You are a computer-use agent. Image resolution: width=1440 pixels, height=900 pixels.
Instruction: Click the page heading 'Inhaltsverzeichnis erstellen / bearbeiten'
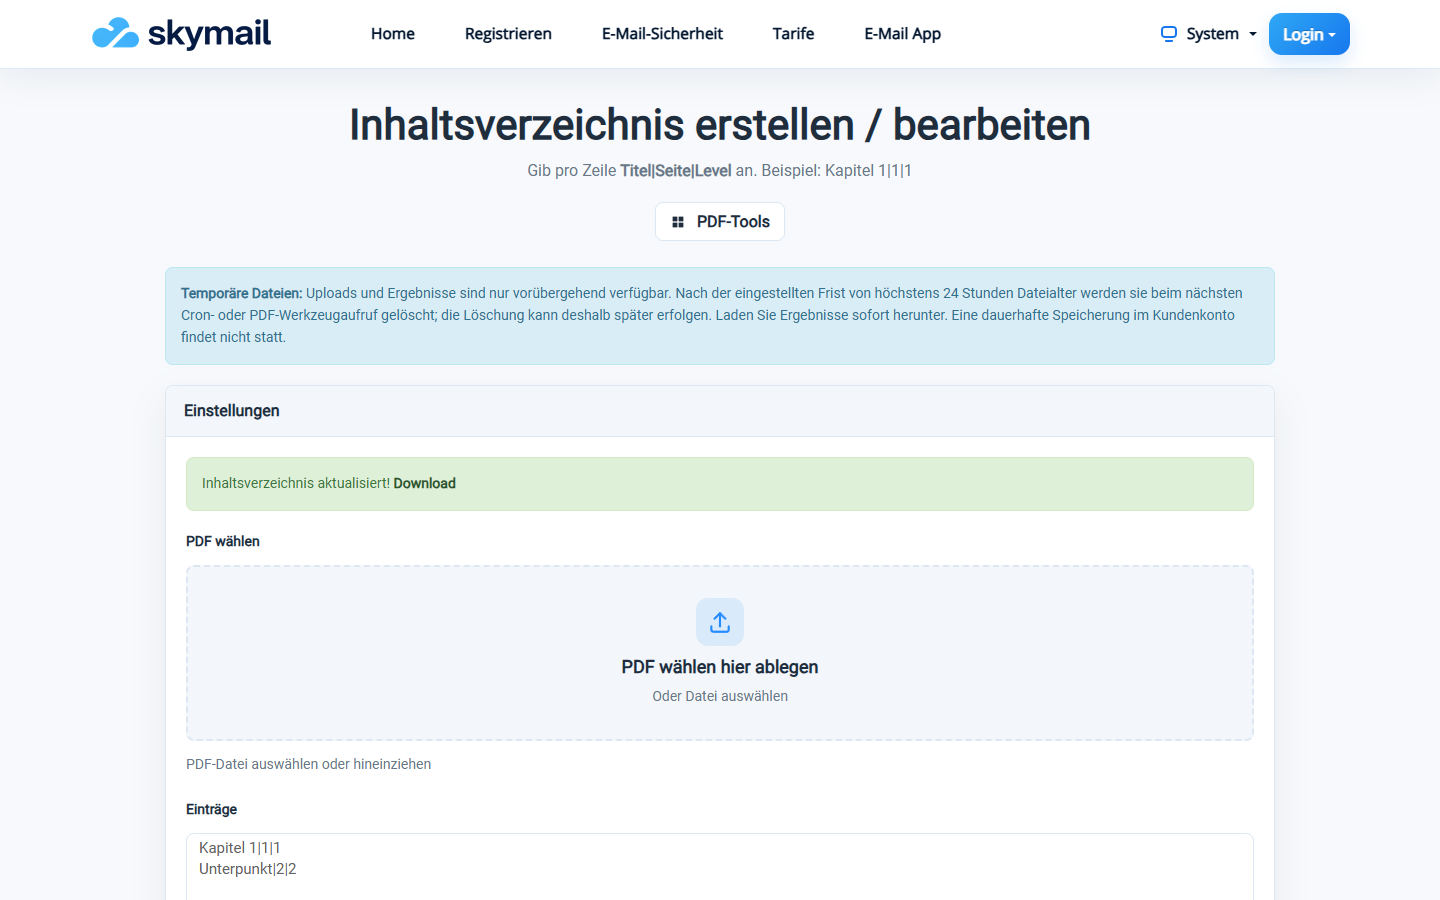720,125
